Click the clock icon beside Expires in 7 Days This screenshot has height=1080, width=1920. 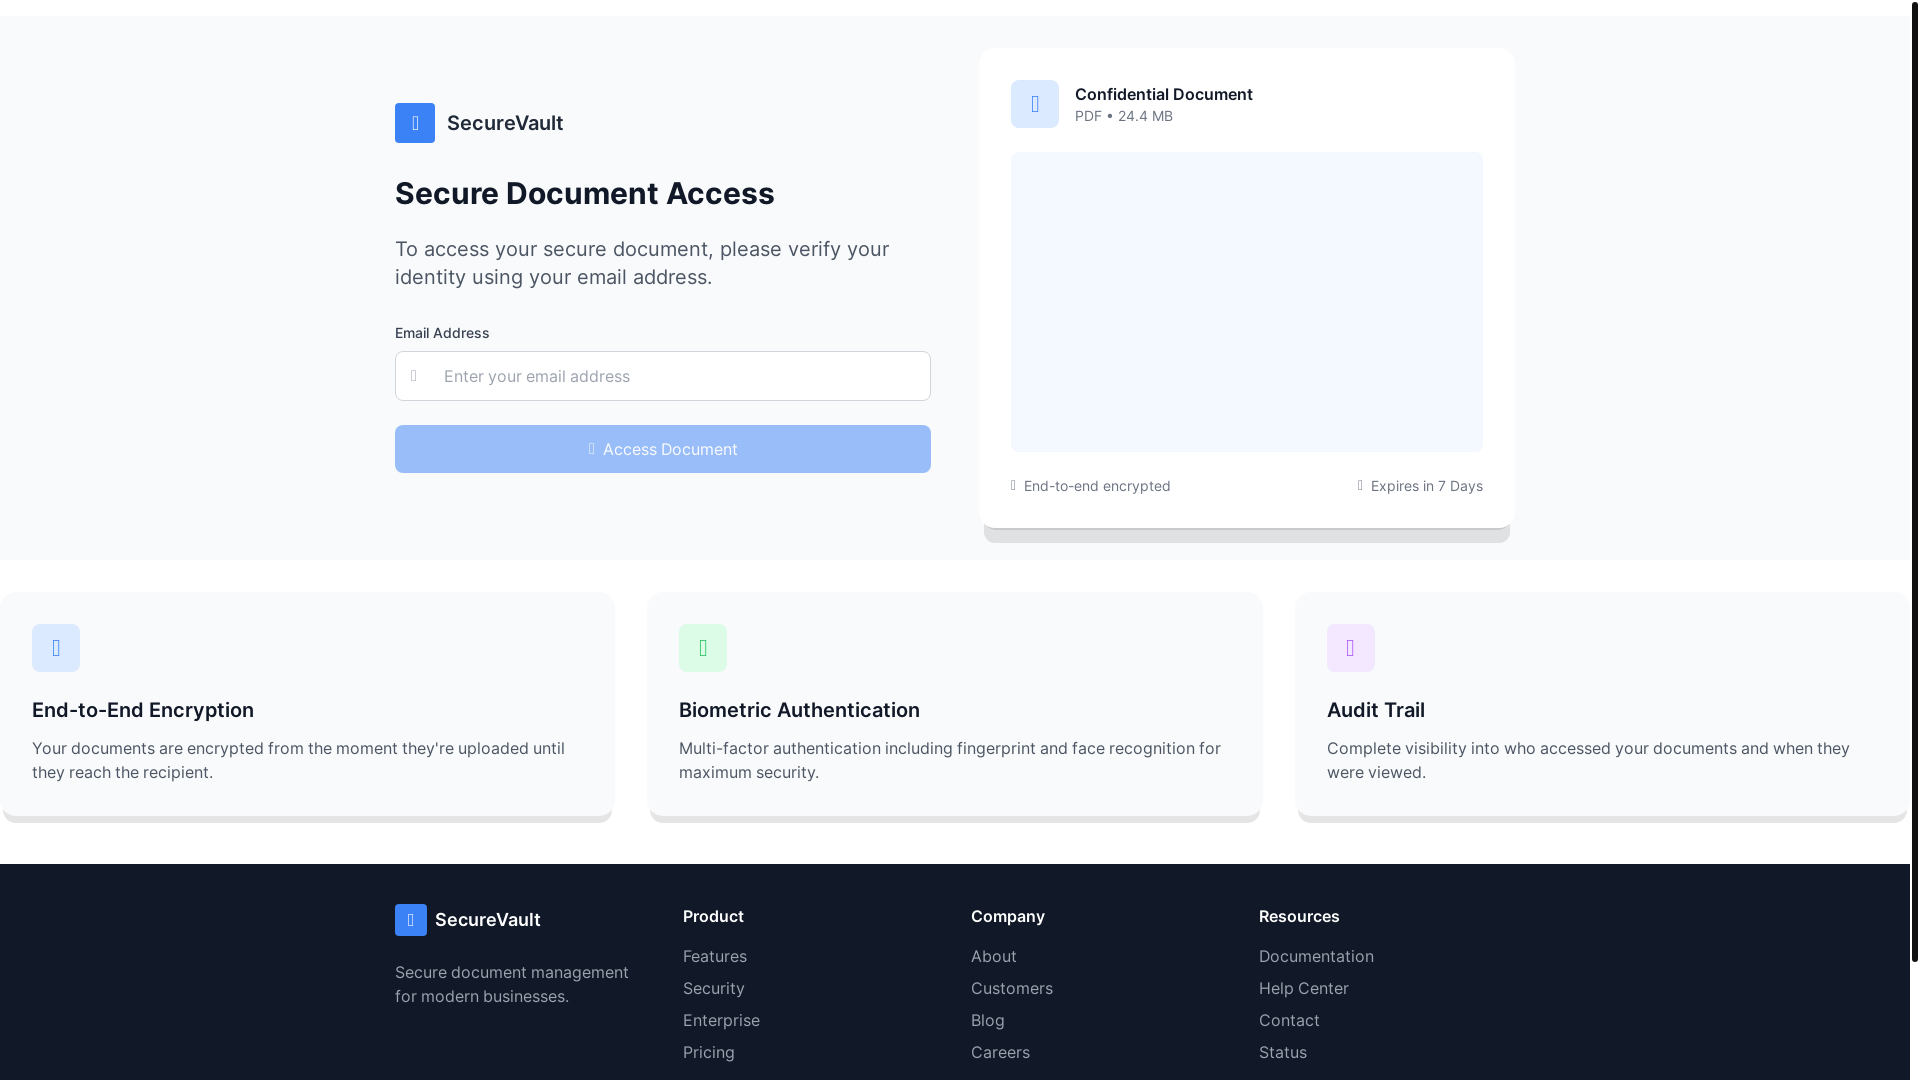pos(1360,486)
